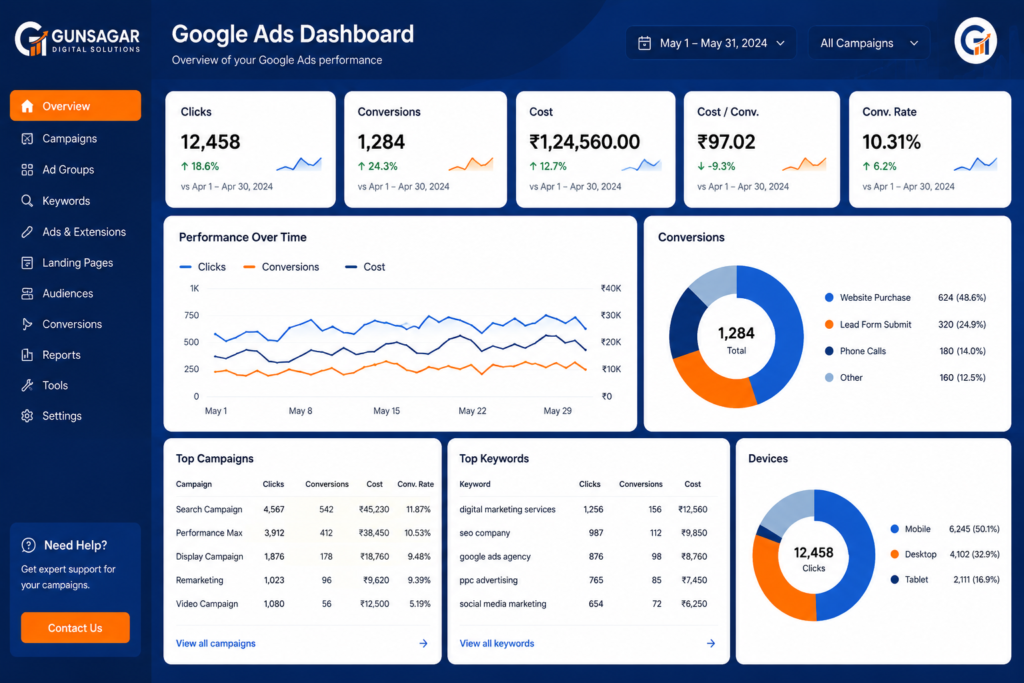
Task: Click the Clicks column header in Top Campaigns
Action: [273, 484]
